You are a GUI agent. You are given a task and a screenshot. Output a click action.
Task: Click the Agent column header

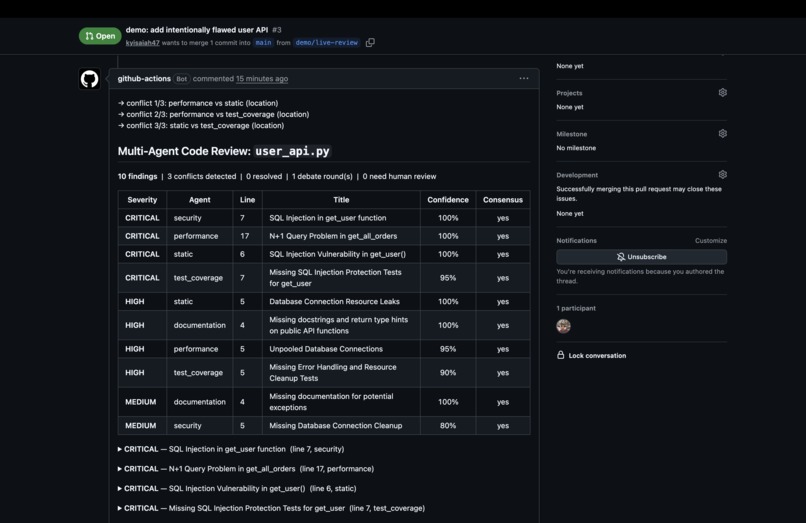point(199,200)
